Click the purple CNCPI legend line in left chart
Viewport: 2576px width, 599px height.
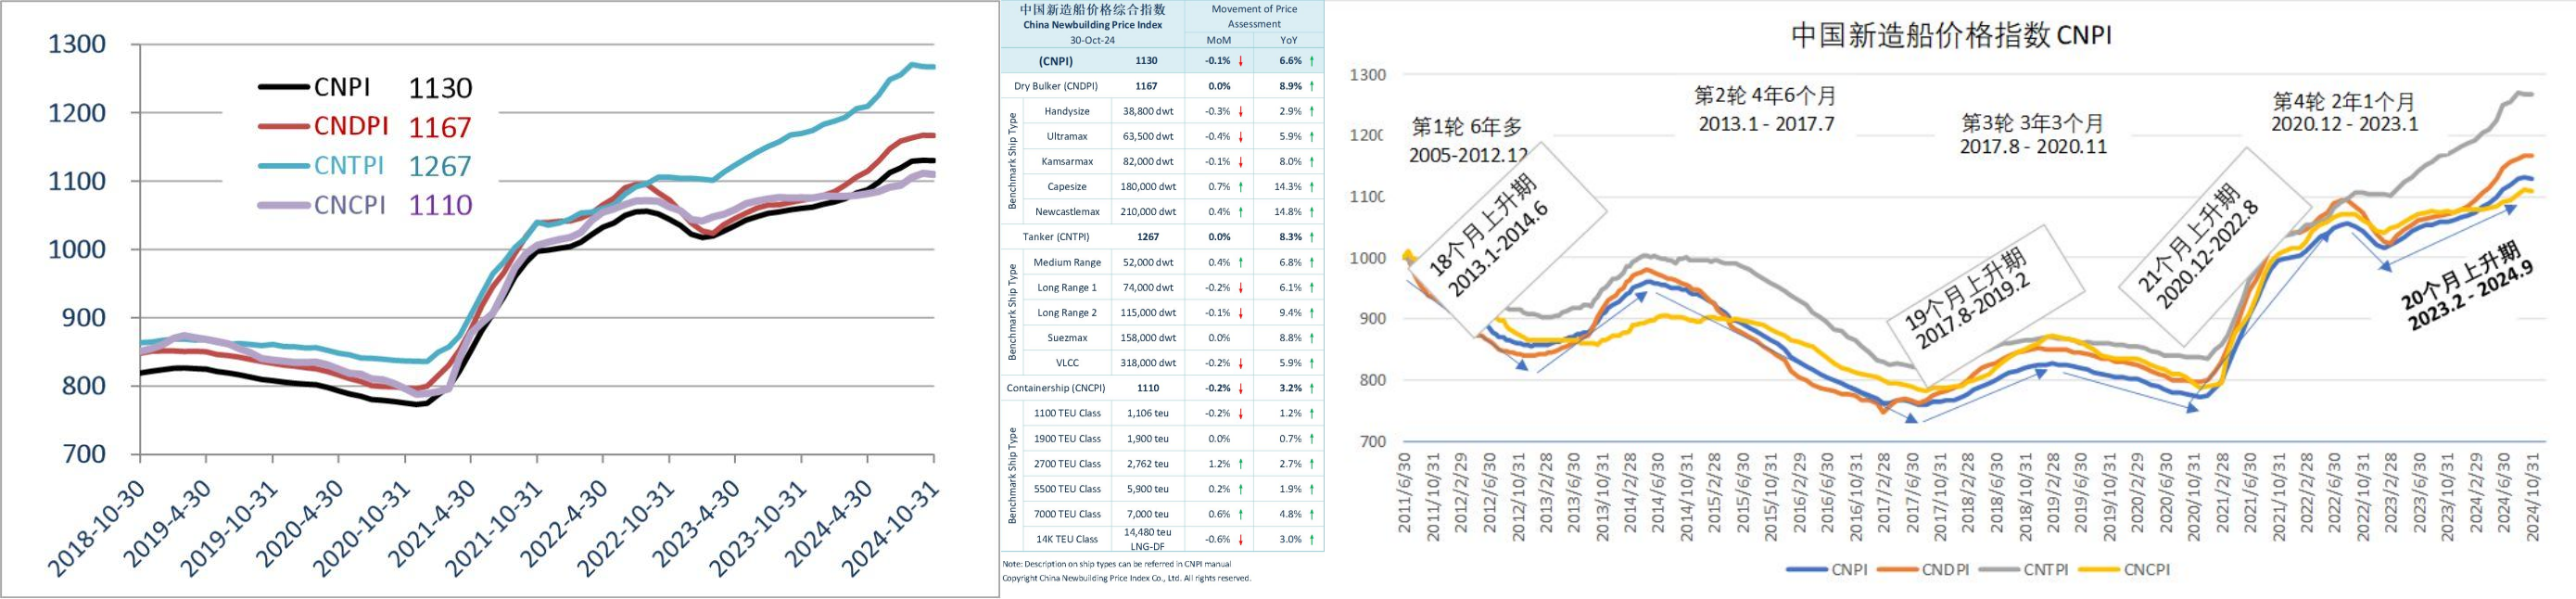tap(283, 205)
